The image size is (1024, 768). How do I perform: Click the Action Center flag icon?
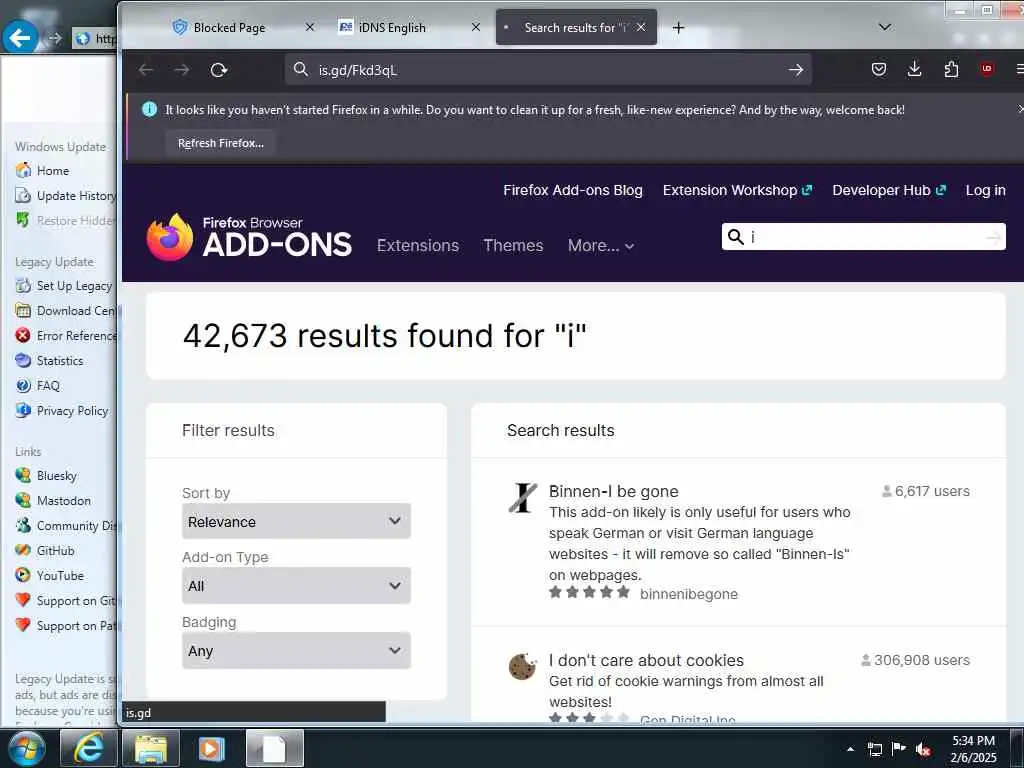pyautogui.click(x=899, y=749)
